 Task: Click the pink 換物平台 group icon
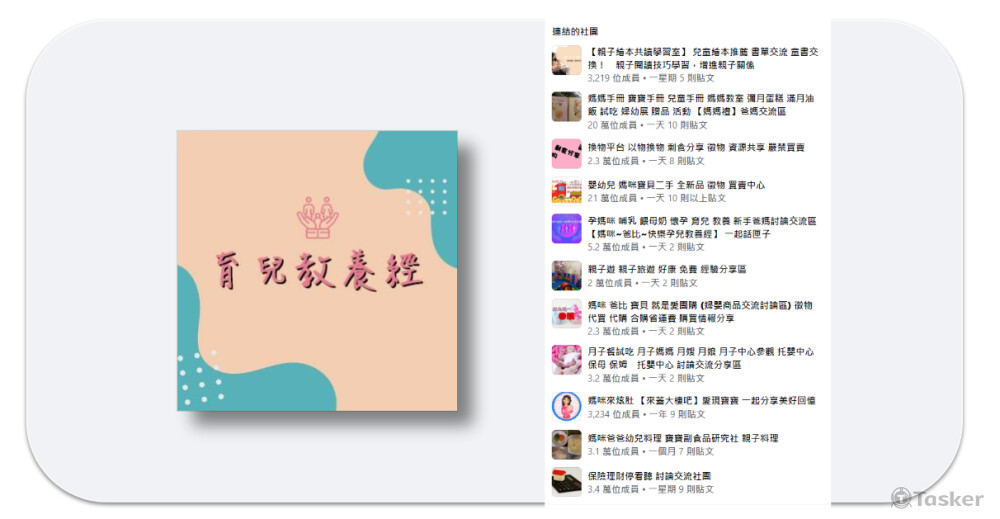point(566,154)
